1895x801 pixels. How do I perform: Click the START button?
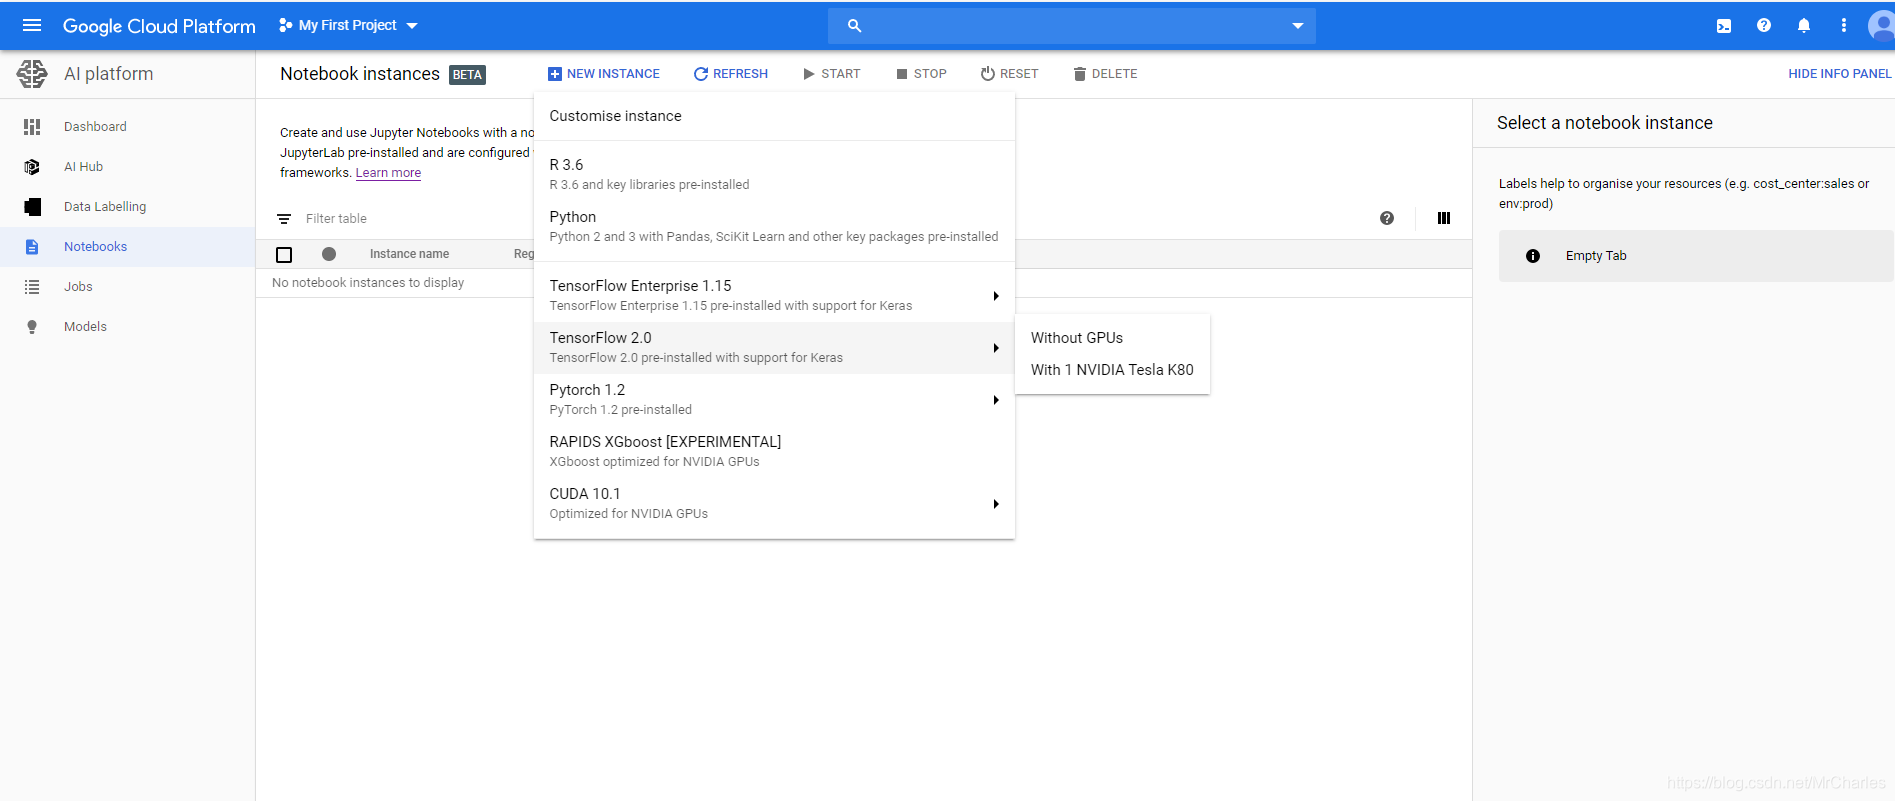[831, 74]
